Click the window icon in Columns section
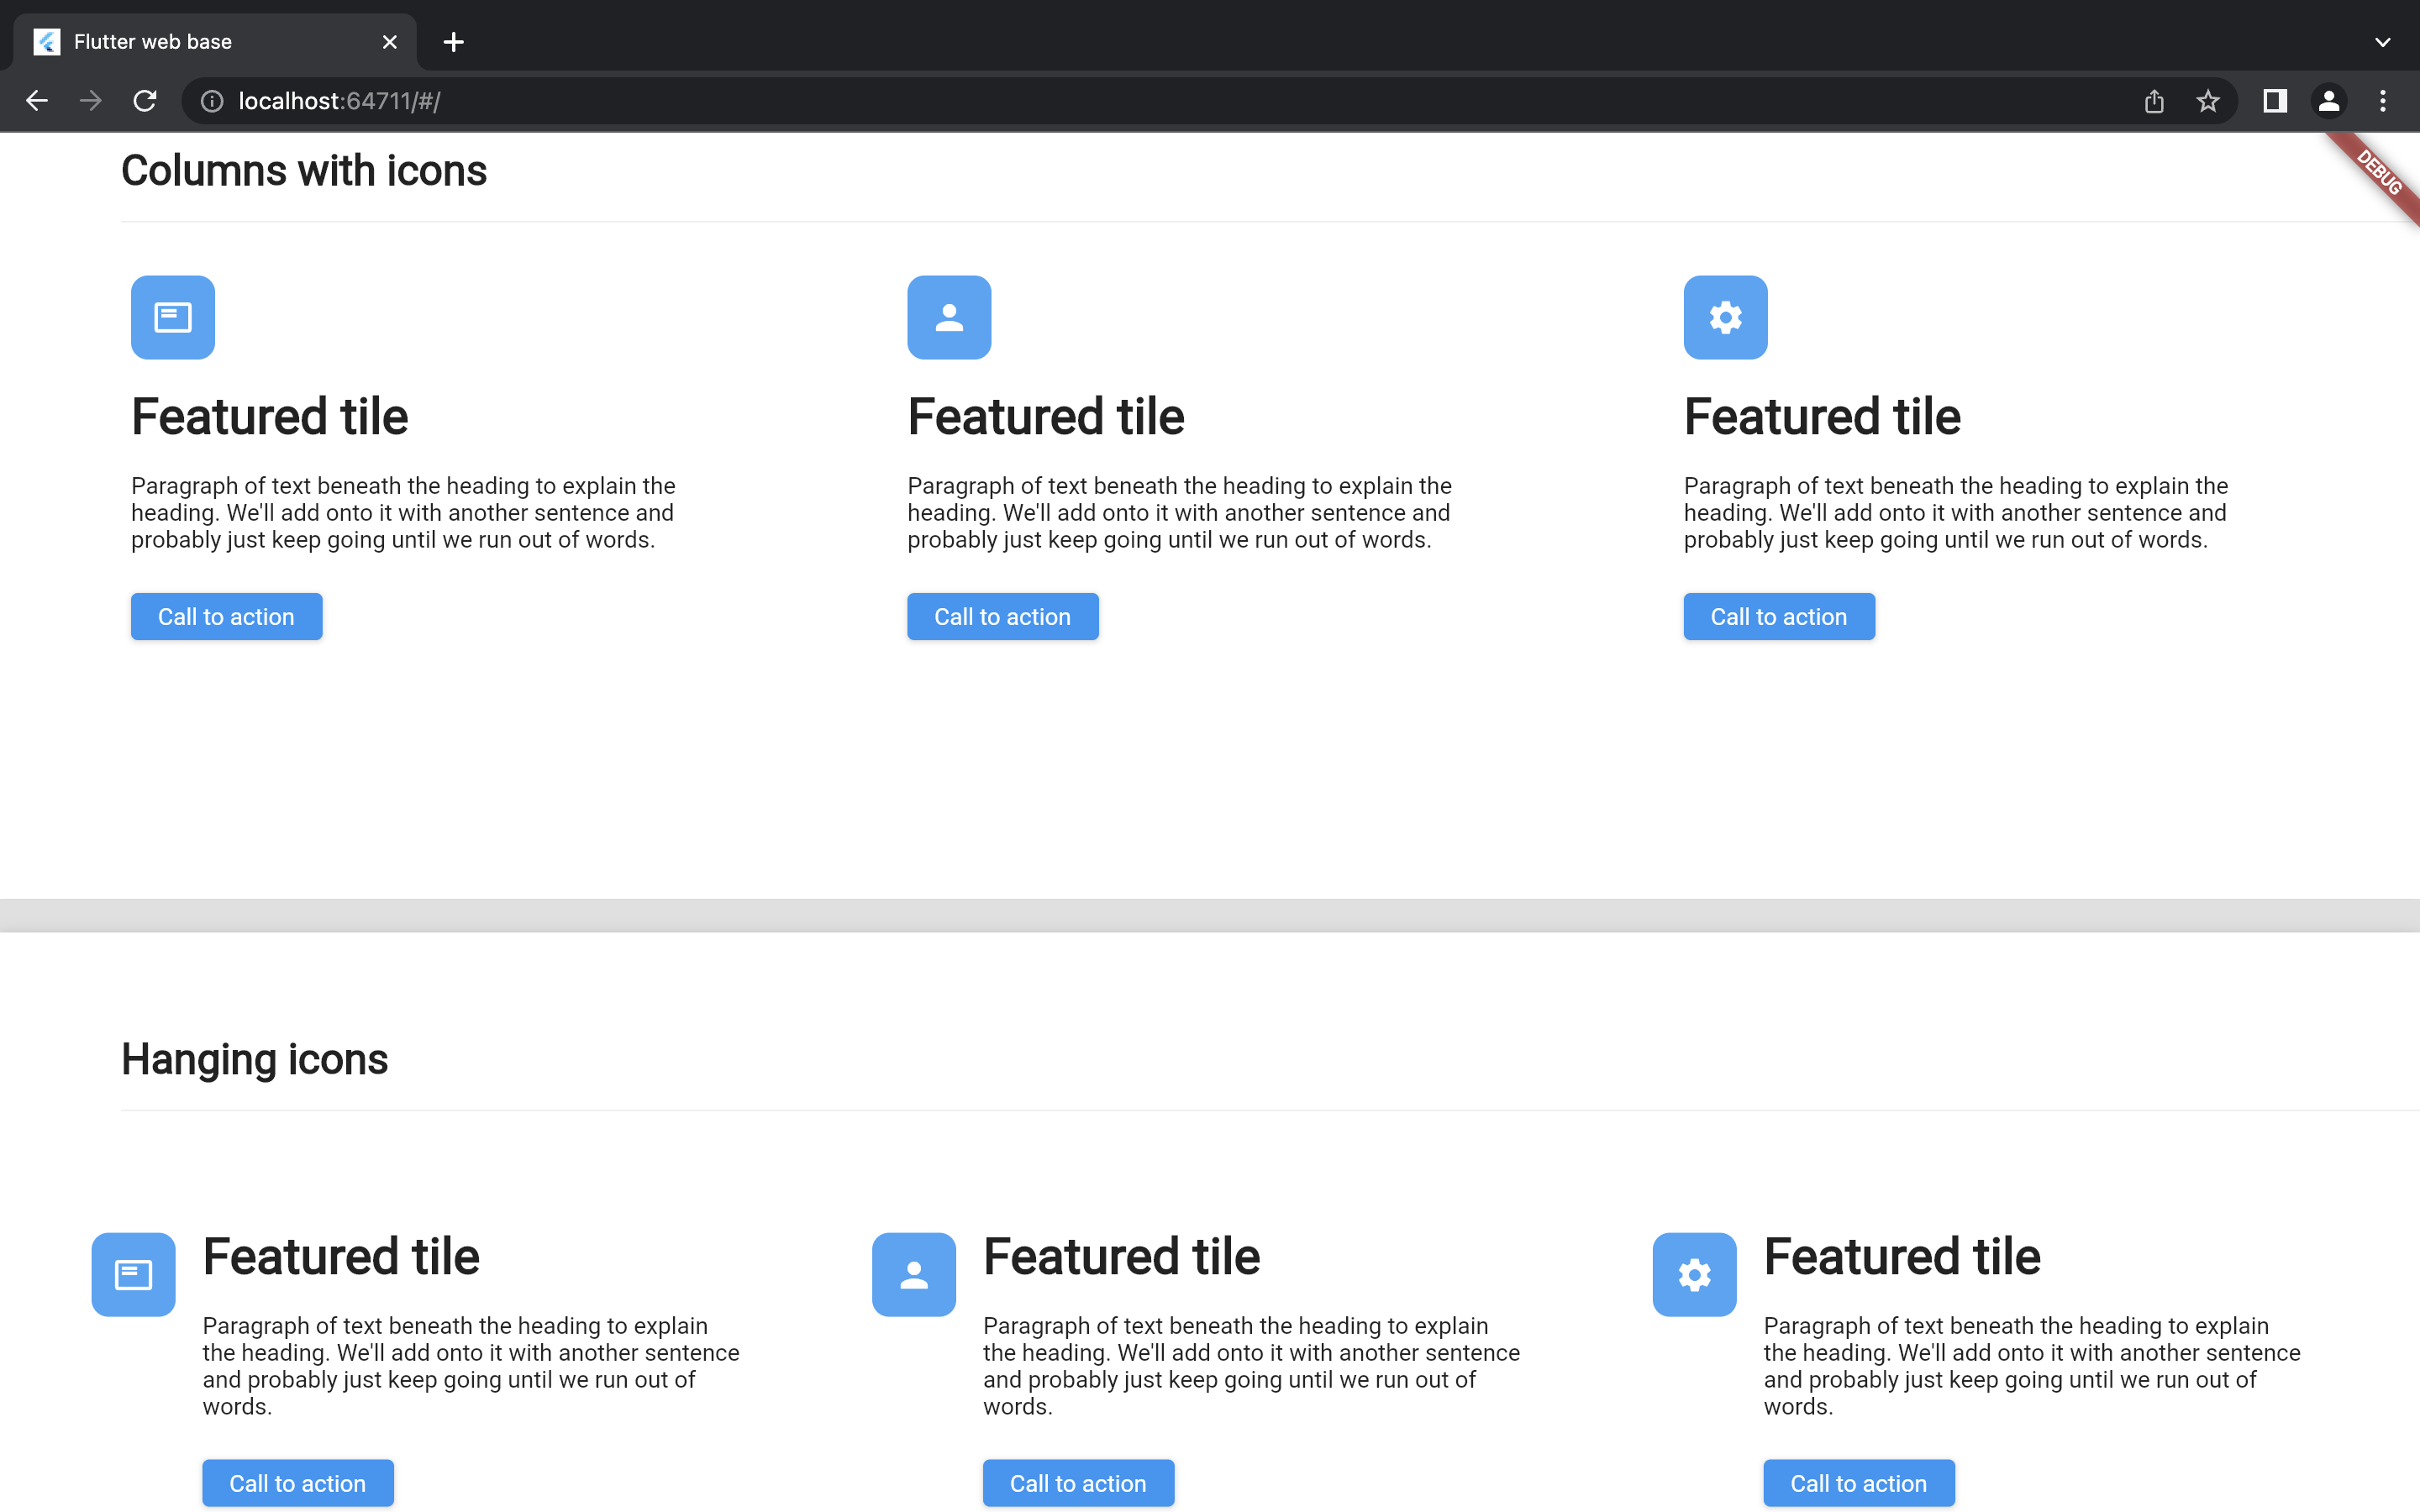Image resolution: width=2420 pixels, height=1512 pixels. 172,317
